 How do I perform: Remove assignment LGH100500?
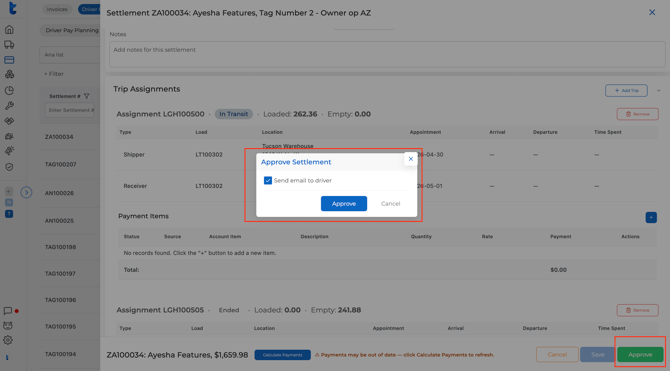click(x=637, y=114)
